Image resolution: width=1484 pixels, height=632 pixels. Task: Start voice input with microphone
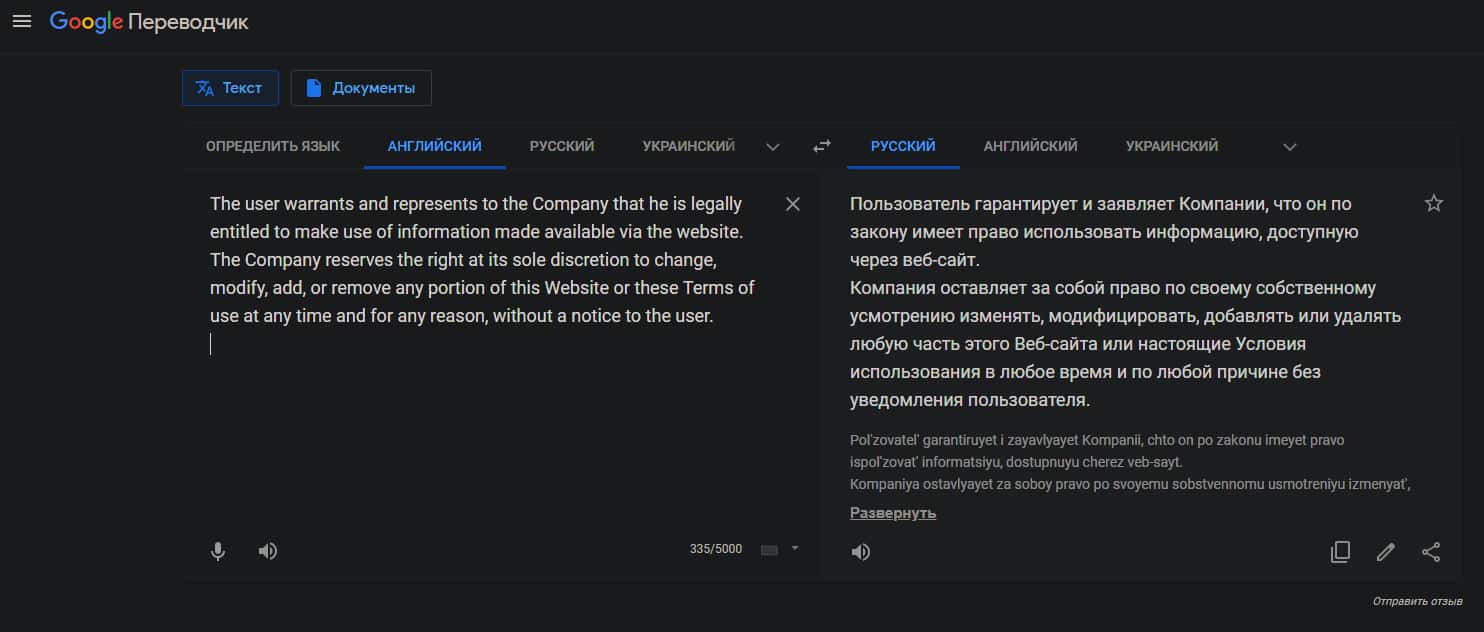click(x=218, y=550)
